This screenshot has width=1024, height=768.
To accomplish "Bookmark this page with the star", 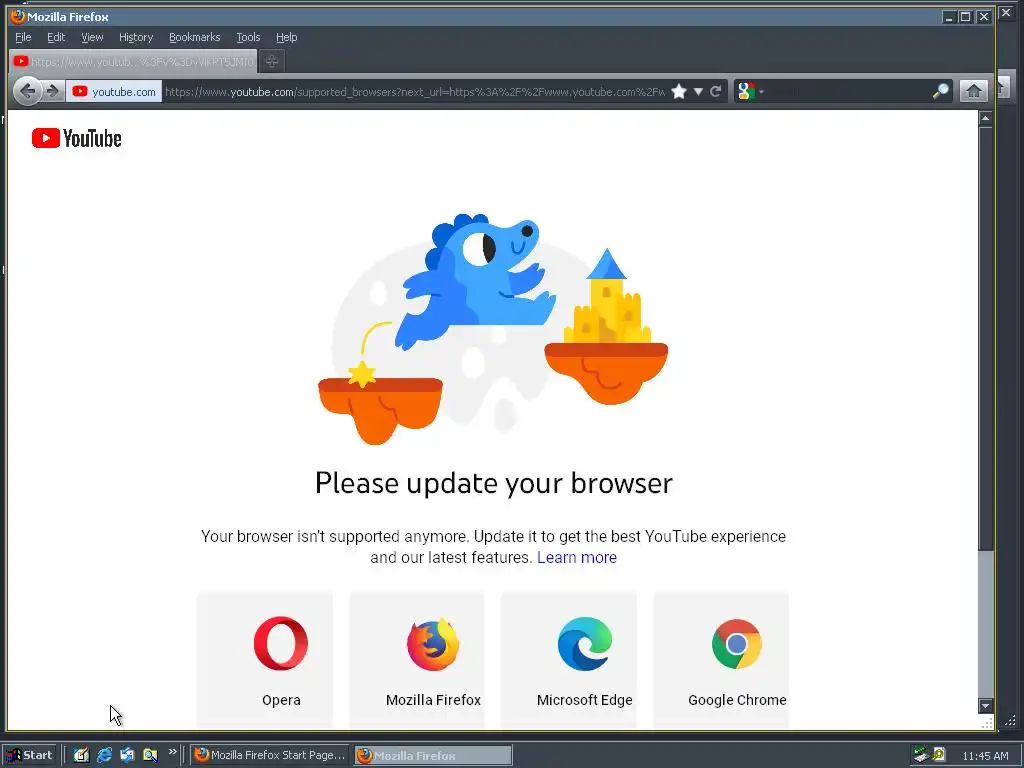I will [x=679, y=91].
